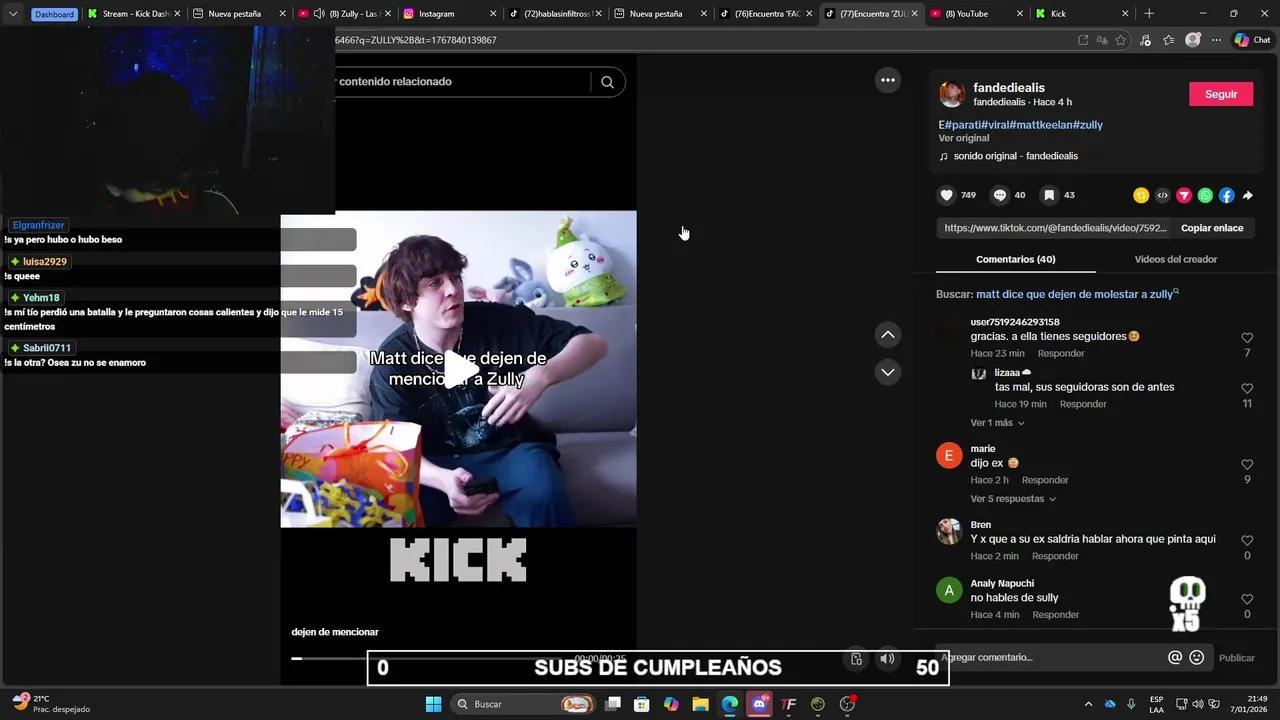This screenshot has height=720, width=1280.
Task: Open the three-dots options menu
Action: tap(888, 80)
